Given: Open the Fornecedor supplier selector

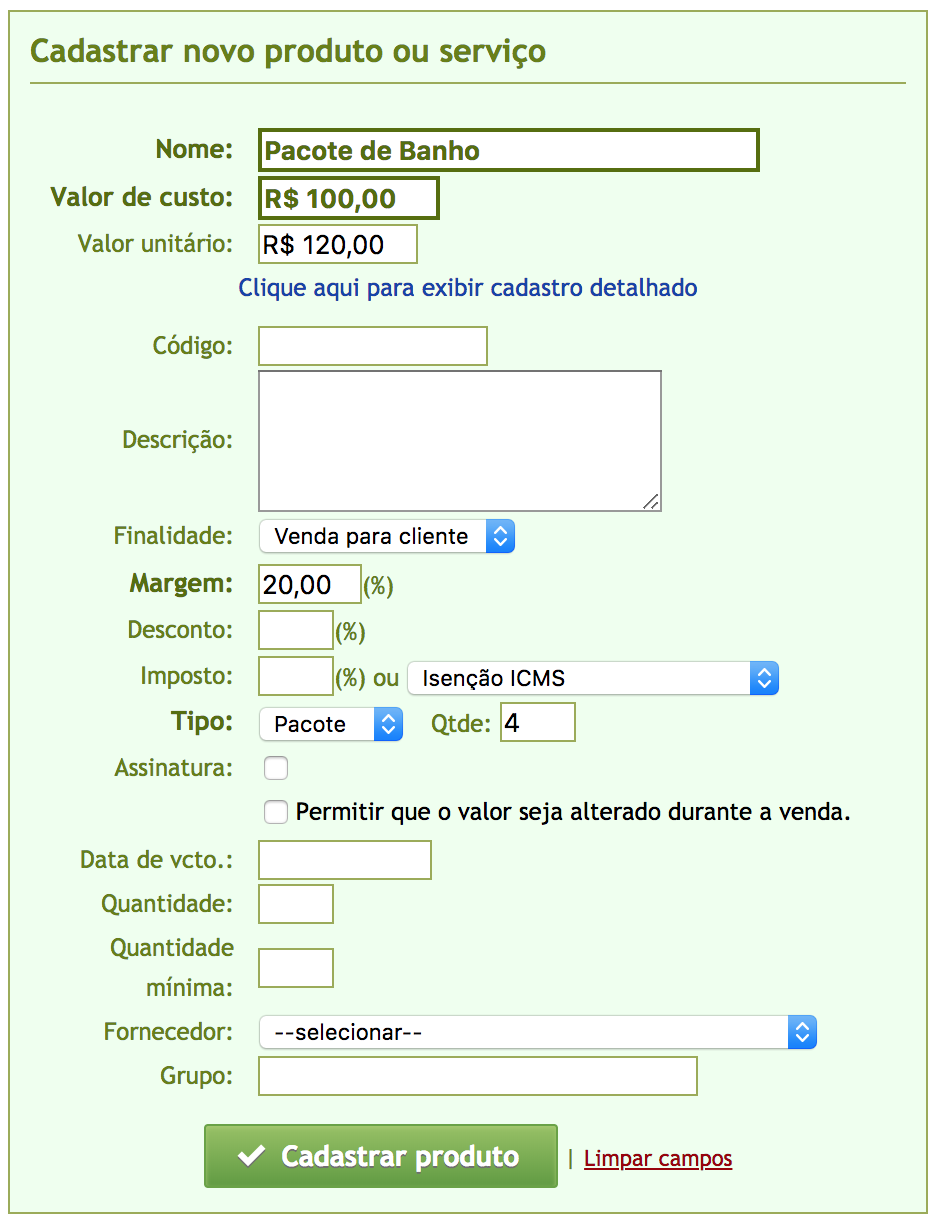Looking at the screenshot, I should point(538,1032).
